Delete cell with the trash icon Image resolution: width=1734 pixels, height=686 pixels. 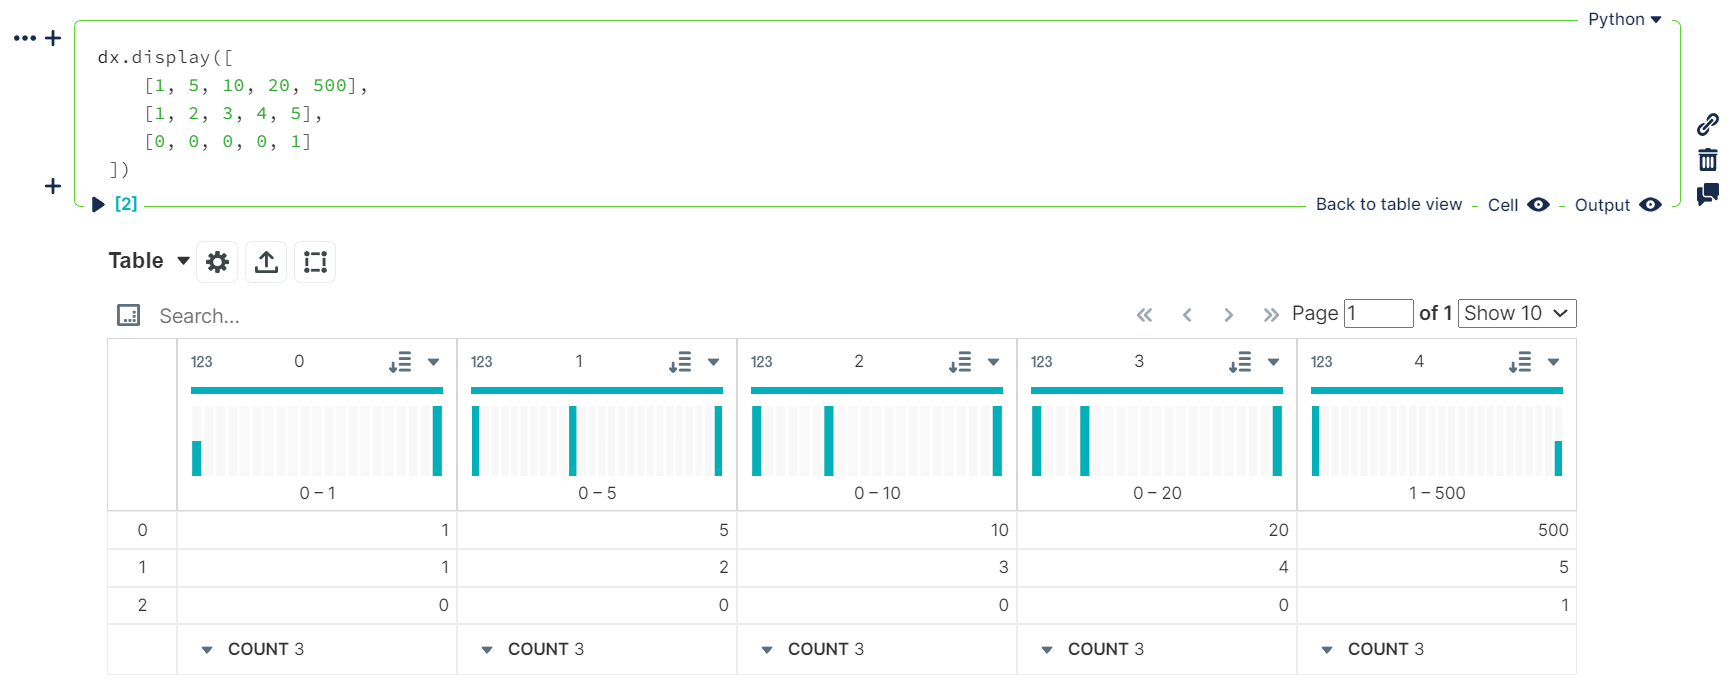point(1708,159)
